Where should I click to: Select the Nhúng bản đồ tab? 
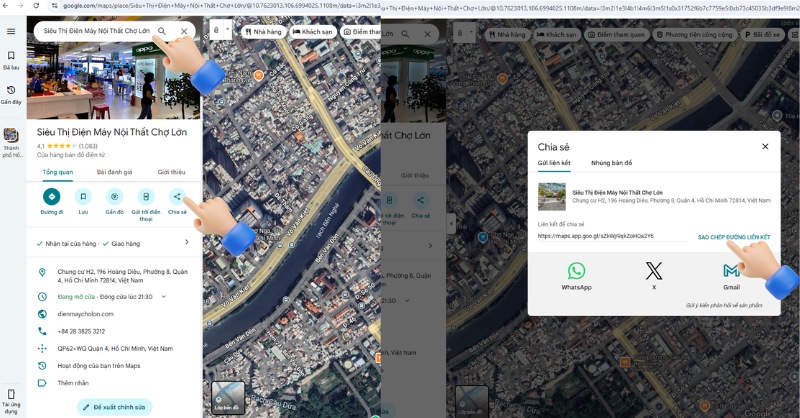point(611,163)
